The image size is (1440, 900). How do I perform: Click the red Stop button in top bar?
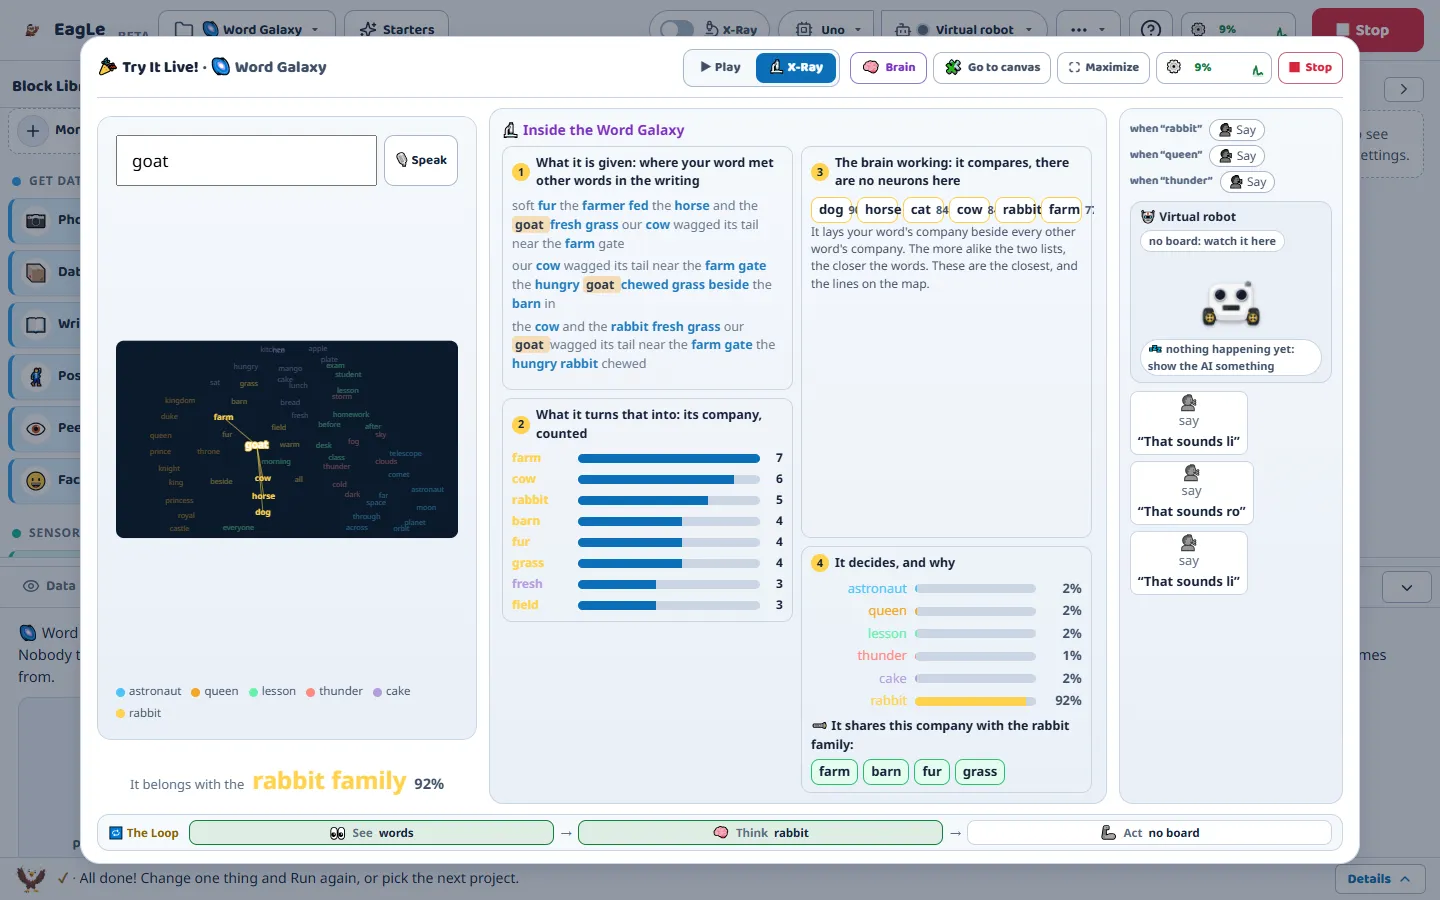tap(1367, 30)
